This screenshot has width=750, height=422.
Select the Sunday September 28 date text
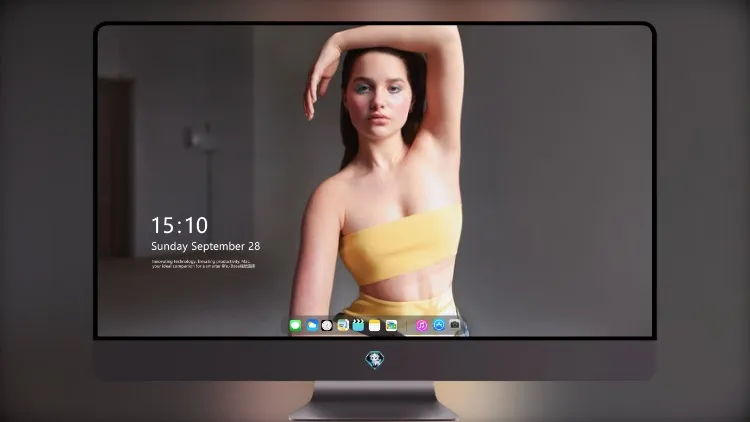coord(206,246)
